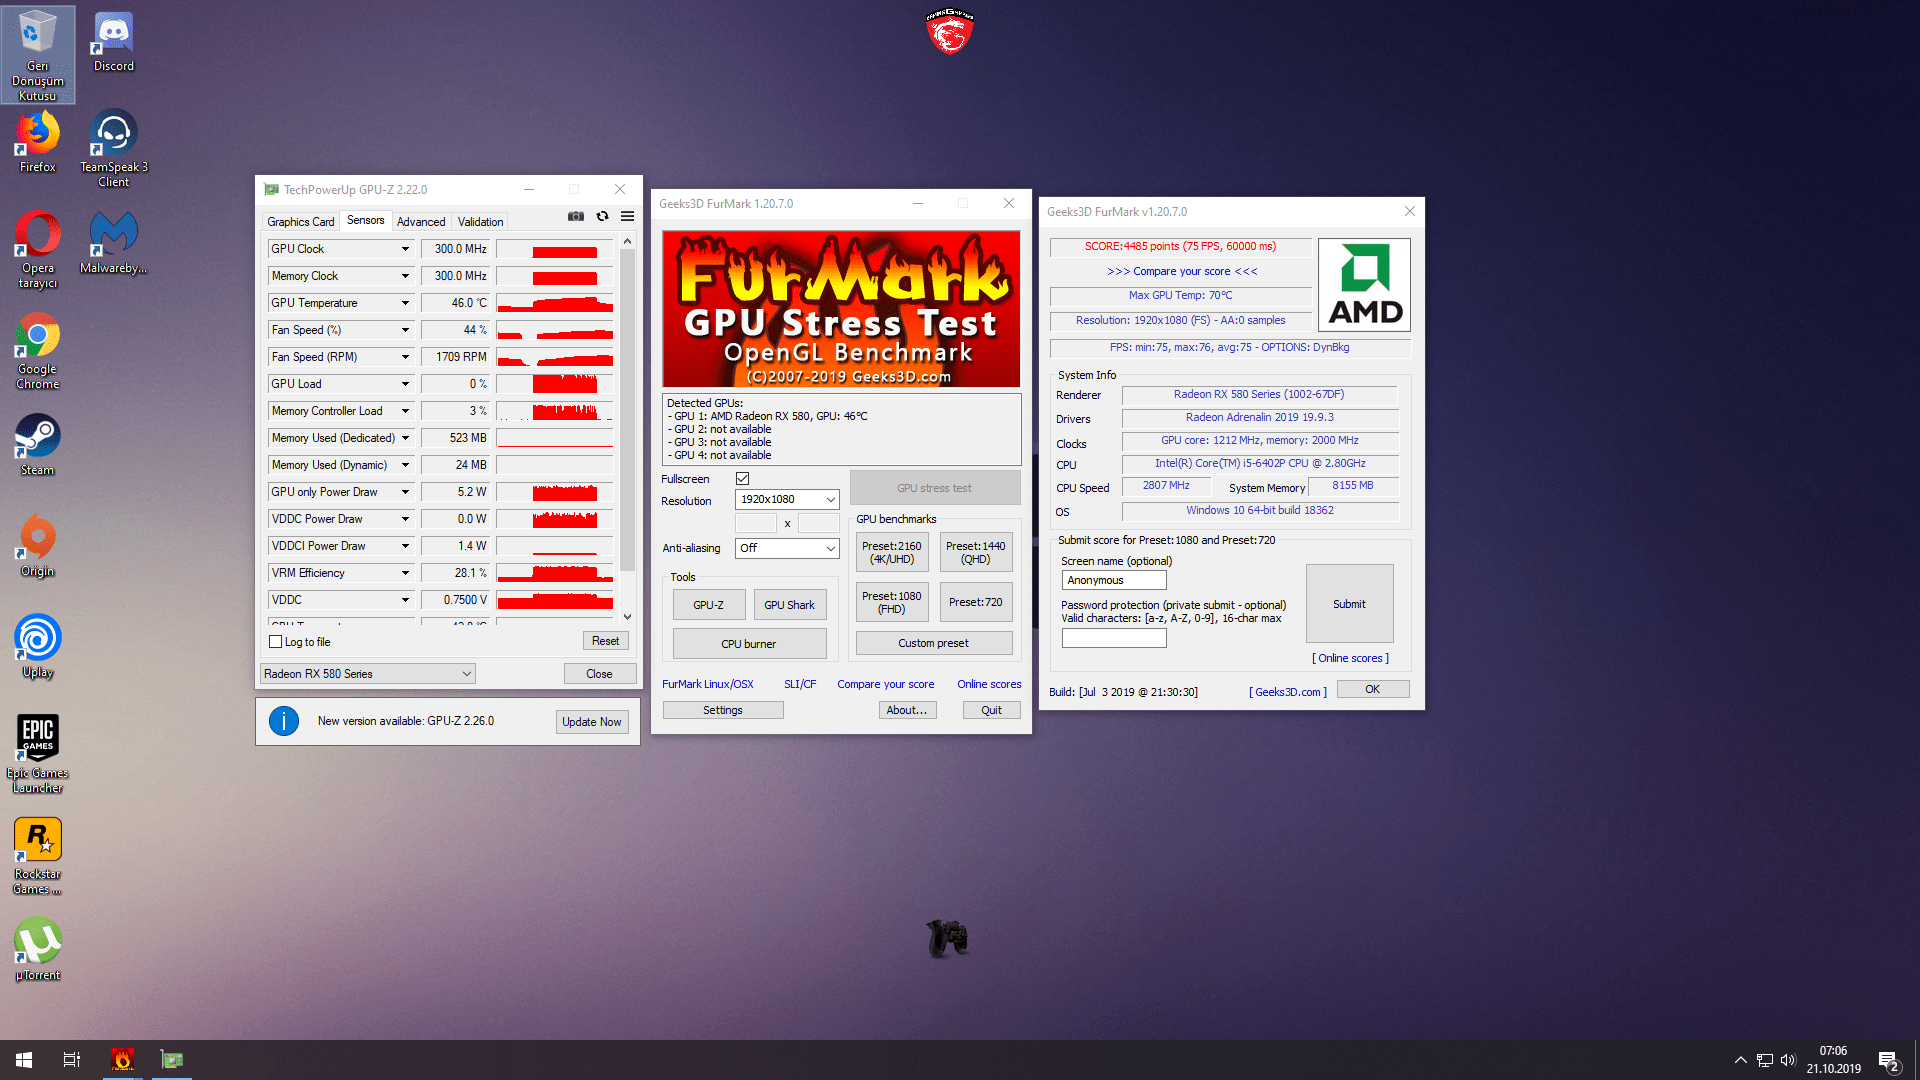Click the camera screenshot icon in GPU-Z
Image resolution: width=1920 pixels, height=1080 pixels.
coord(575,216)
